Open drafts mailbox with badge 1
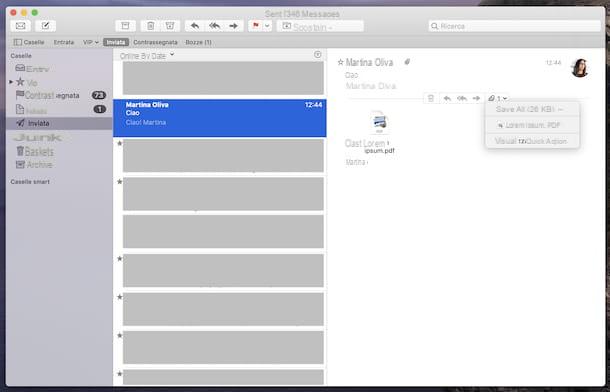Viewport: 610px width, 392px height. tap(60, 110)
